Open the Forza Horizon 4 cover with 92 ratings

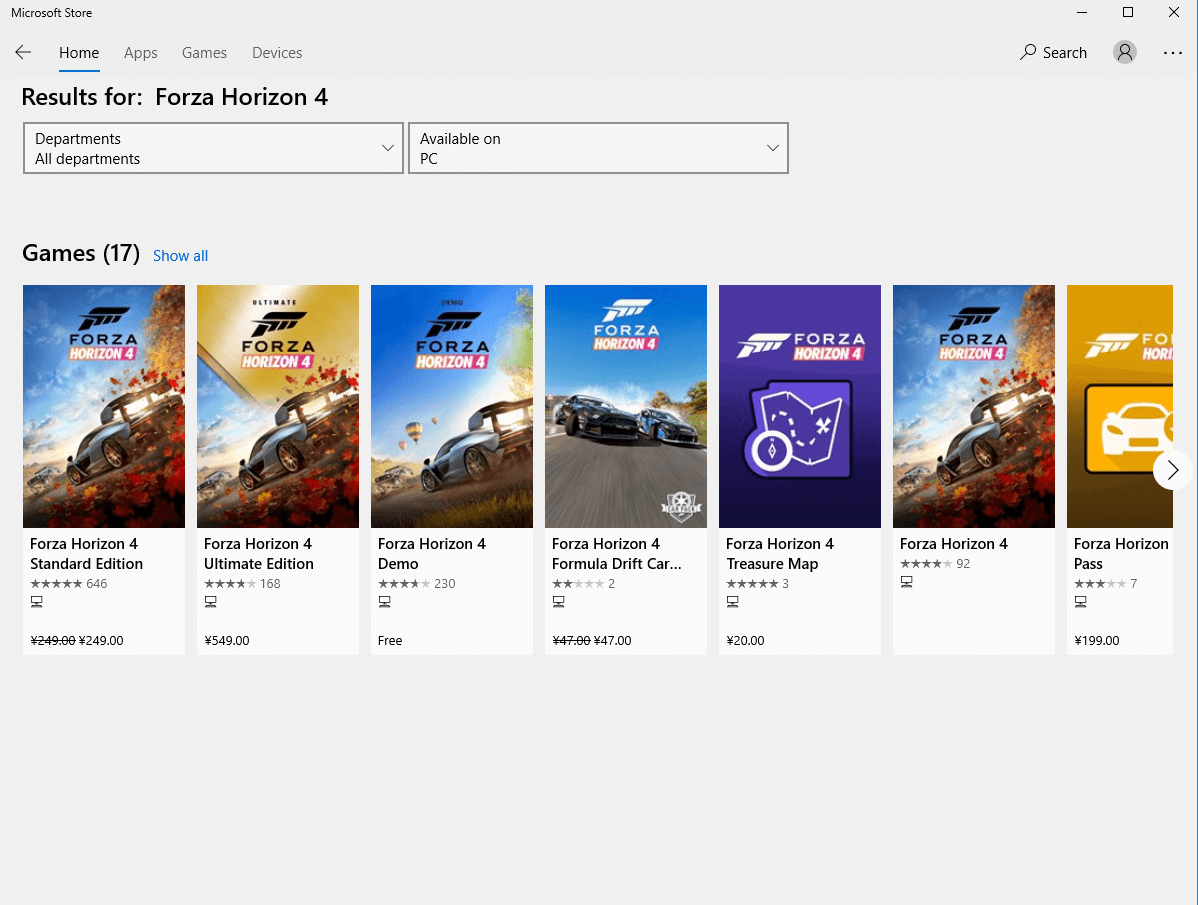[973, 406]
